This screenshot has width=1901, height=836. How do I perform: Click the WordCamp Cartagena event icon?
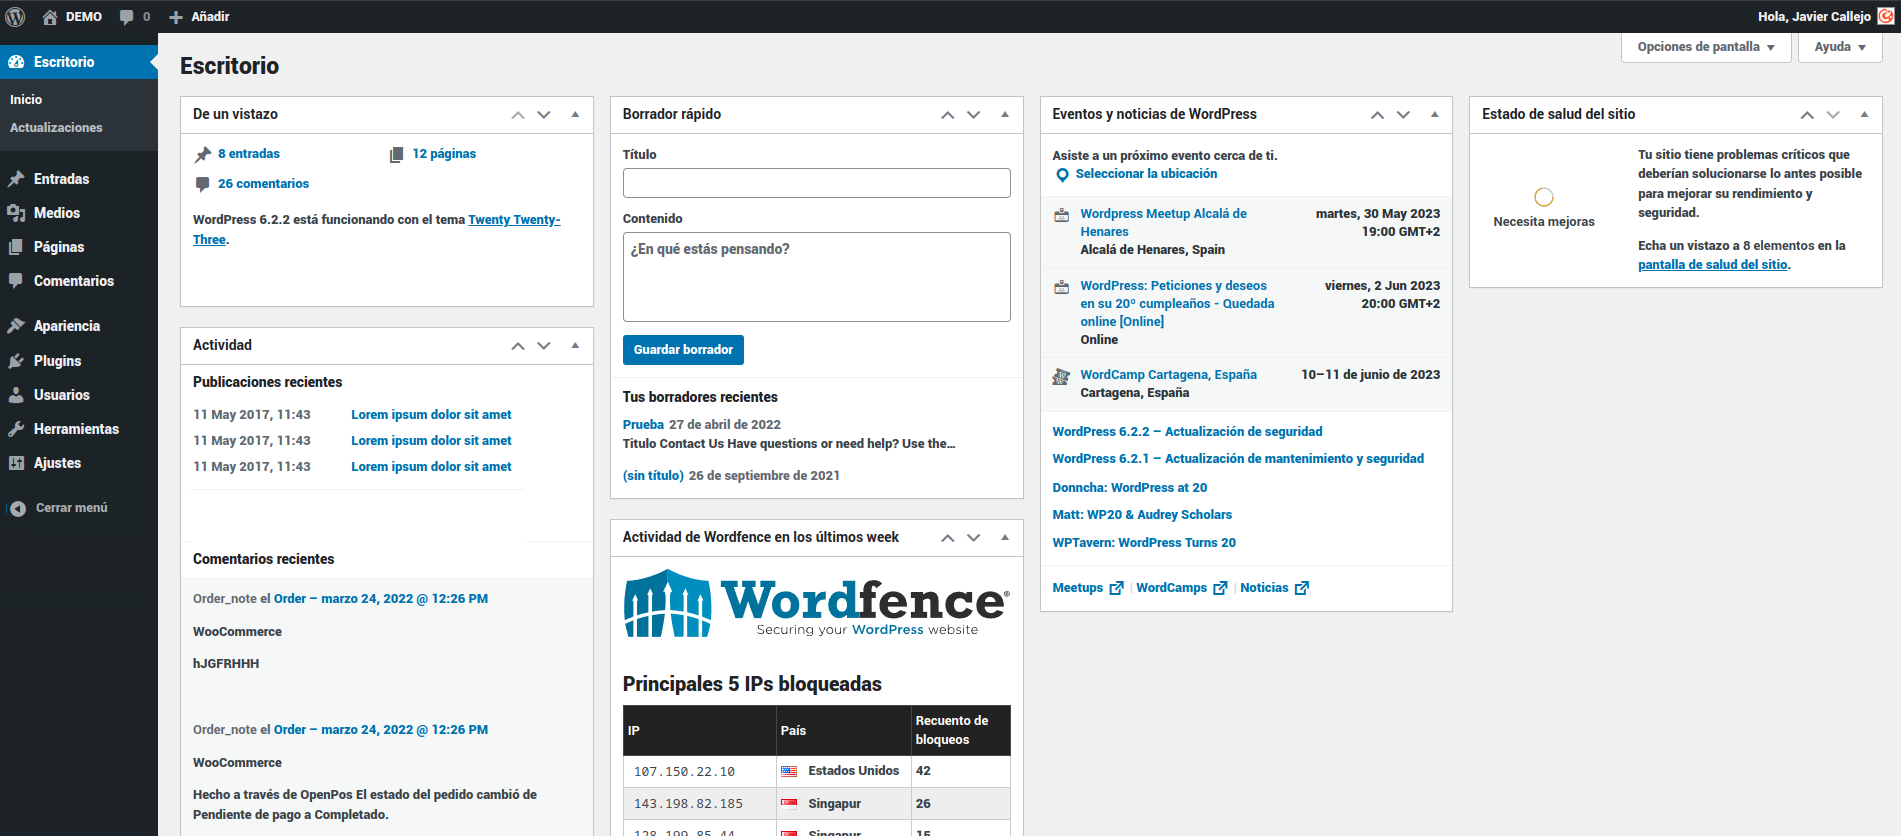pyautogui.click(x=1061, y=377)
